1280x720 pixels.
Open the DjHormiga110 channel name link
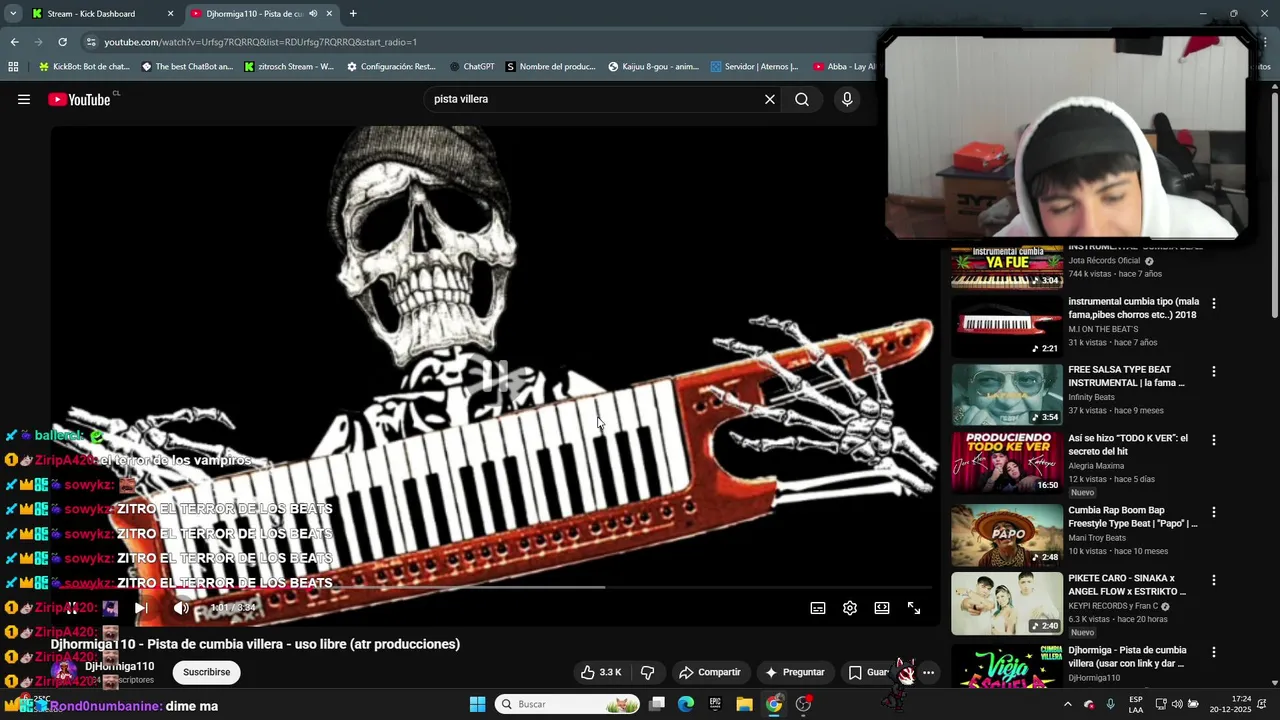point(119,666)
